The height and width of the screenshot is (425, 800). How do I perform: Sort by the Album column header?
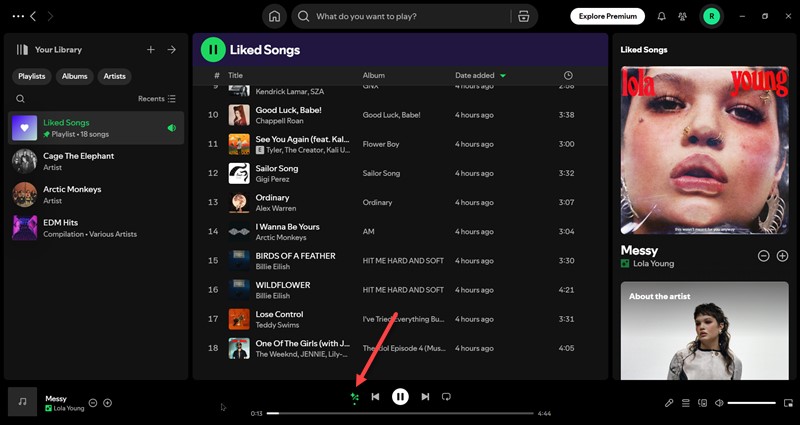[373, 76]
